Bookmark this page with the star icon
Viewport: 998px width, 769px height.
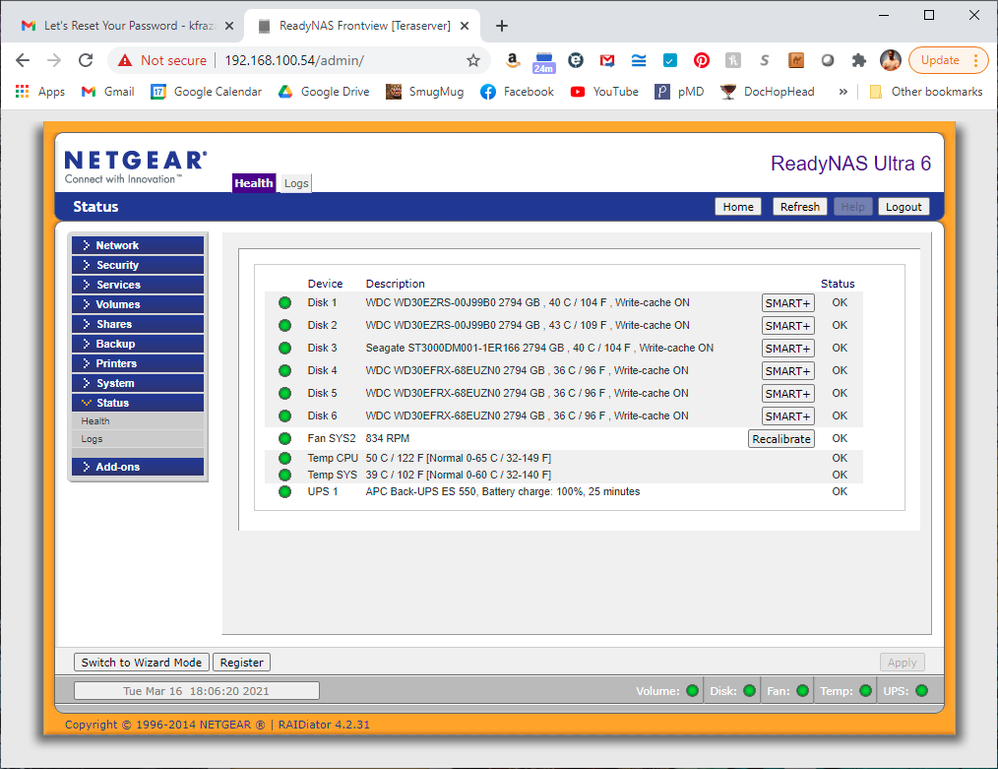(473, 60)
